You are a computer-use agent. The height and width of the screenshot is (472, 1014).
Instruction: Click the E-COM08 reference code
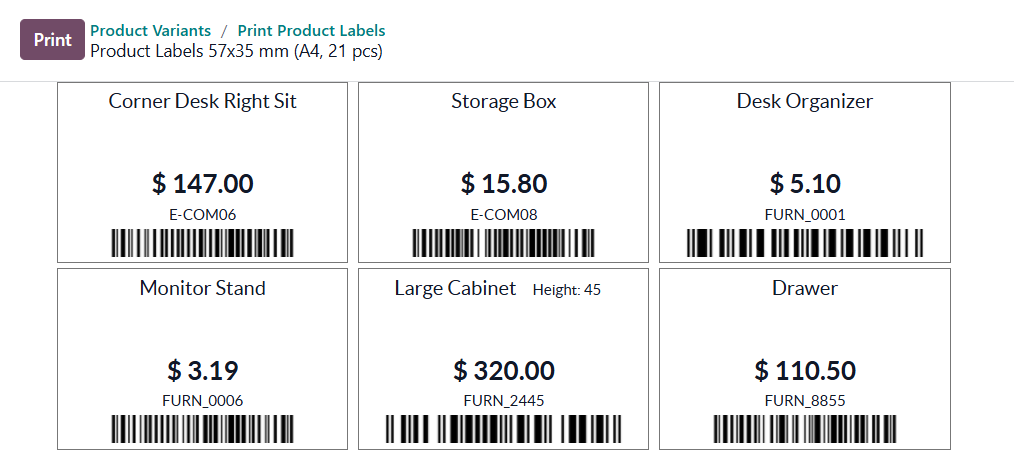coord(504,214)
